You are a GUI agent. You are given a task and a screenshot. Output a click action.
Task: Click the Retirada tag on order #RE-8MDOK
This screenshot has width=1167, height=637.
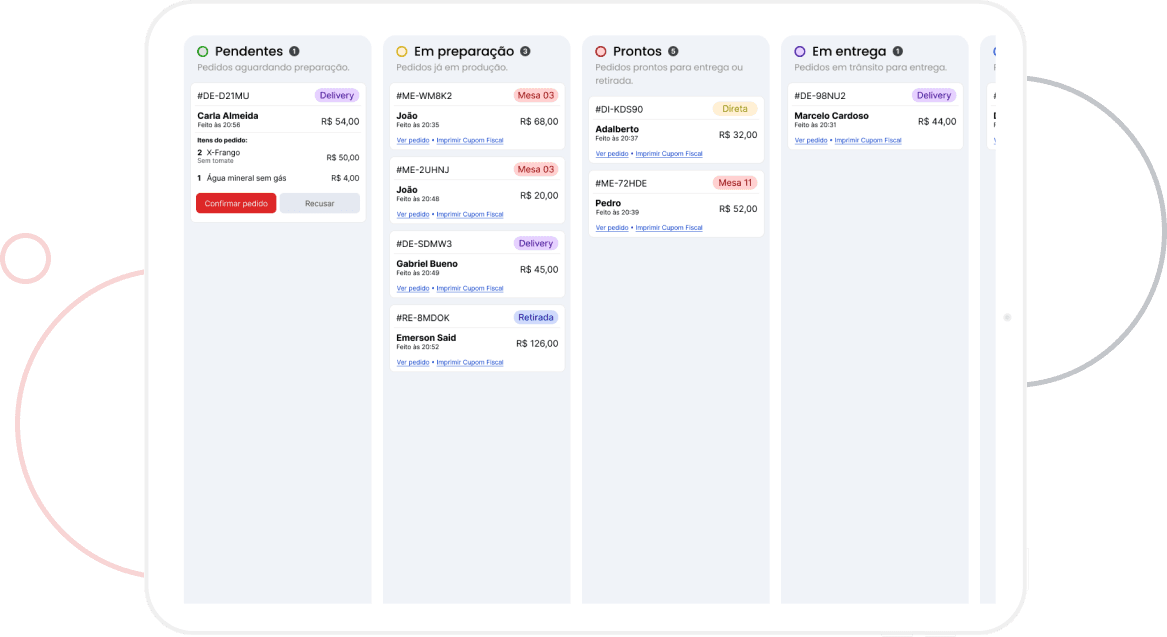[536, 318]
